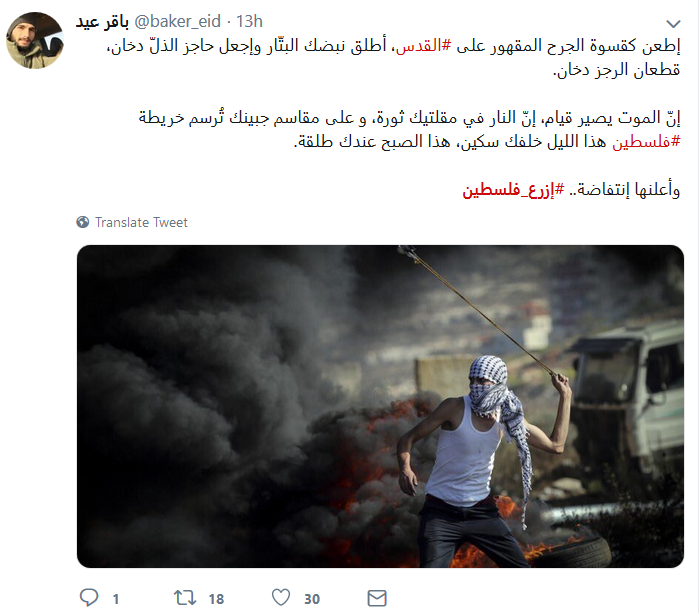Image resolution: width=699 pixels, height=613 pixels.
Task: Click the Translate Tweet link
Action: pos(141,222)
